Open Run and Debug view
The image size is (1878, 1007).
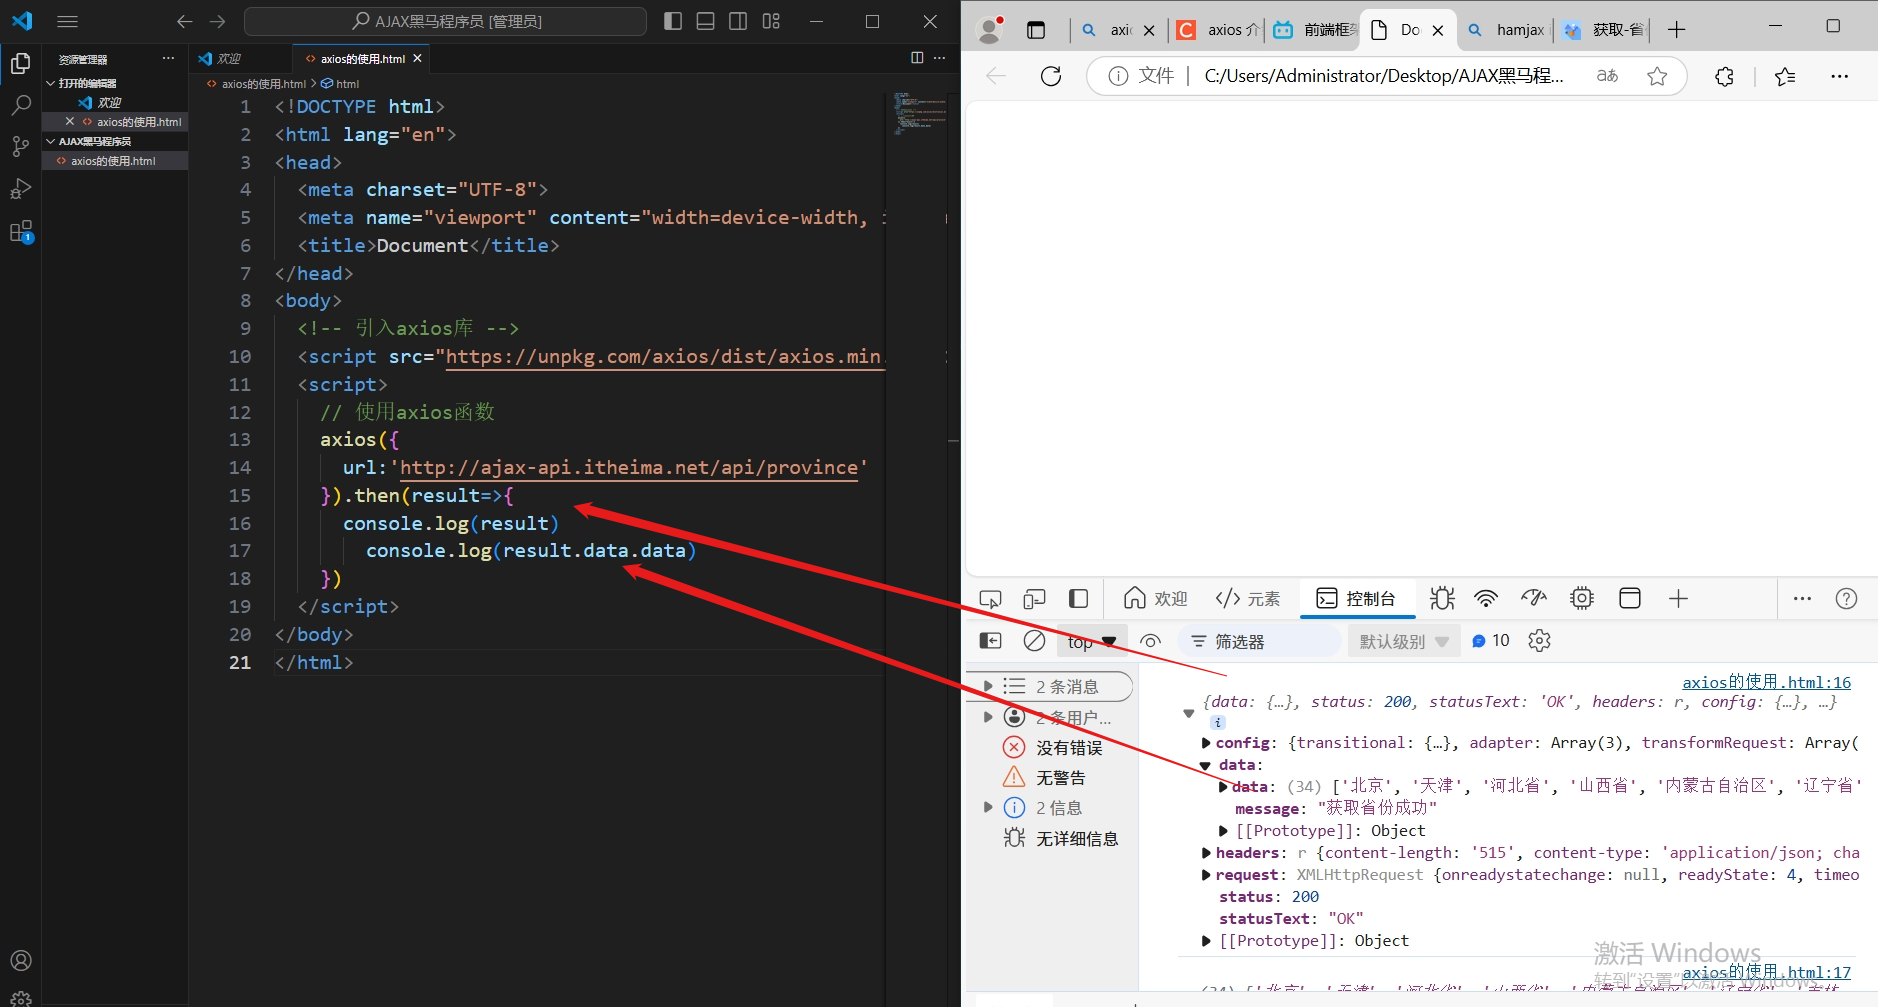coord(20,189)
